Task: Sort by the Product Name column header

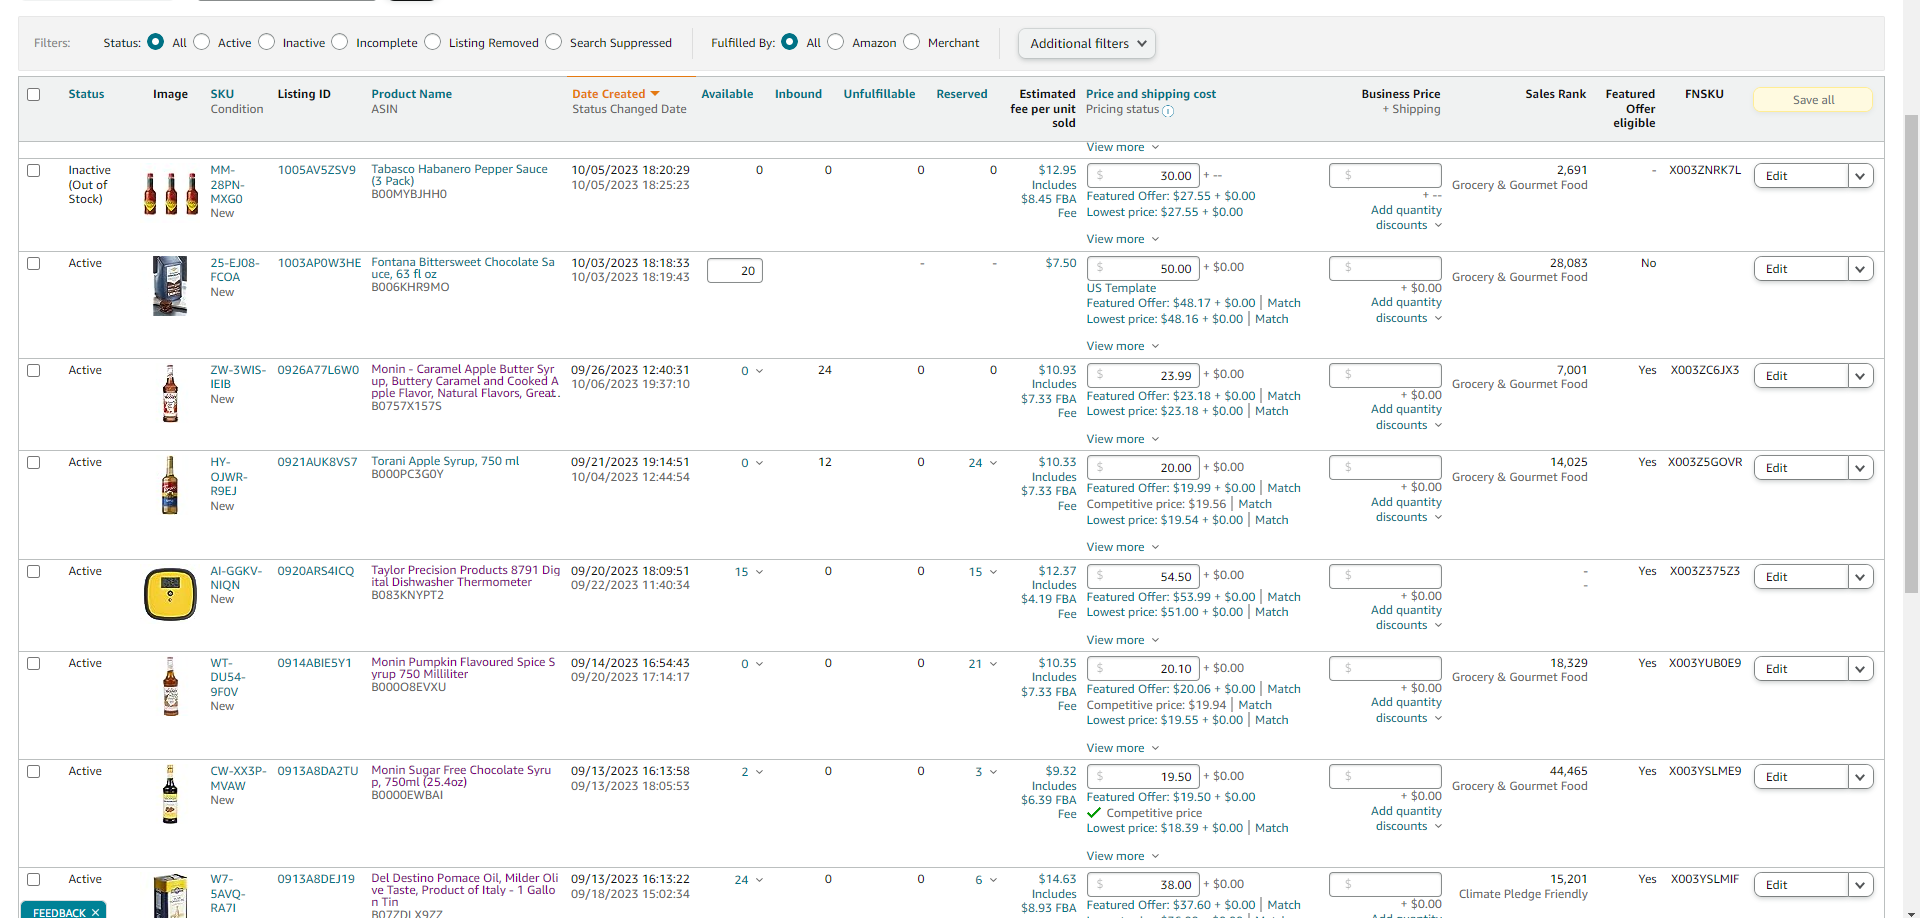Action: [x=411, y=94]
